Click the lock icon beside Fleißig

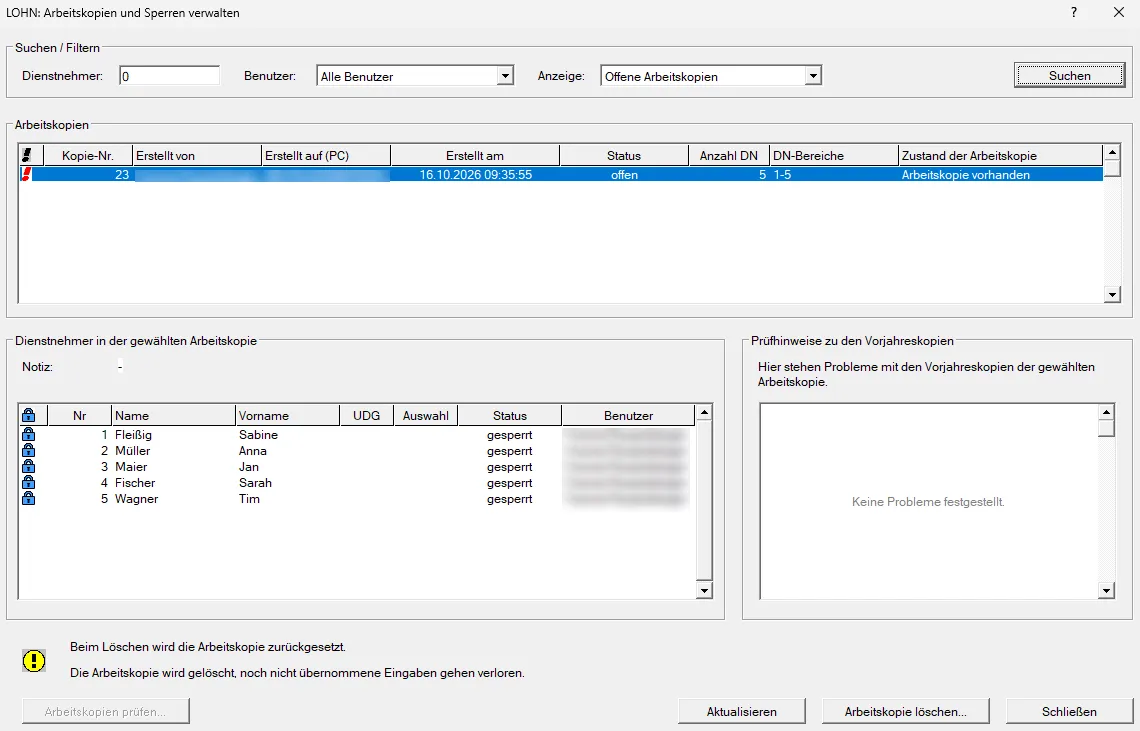[28, 434]
